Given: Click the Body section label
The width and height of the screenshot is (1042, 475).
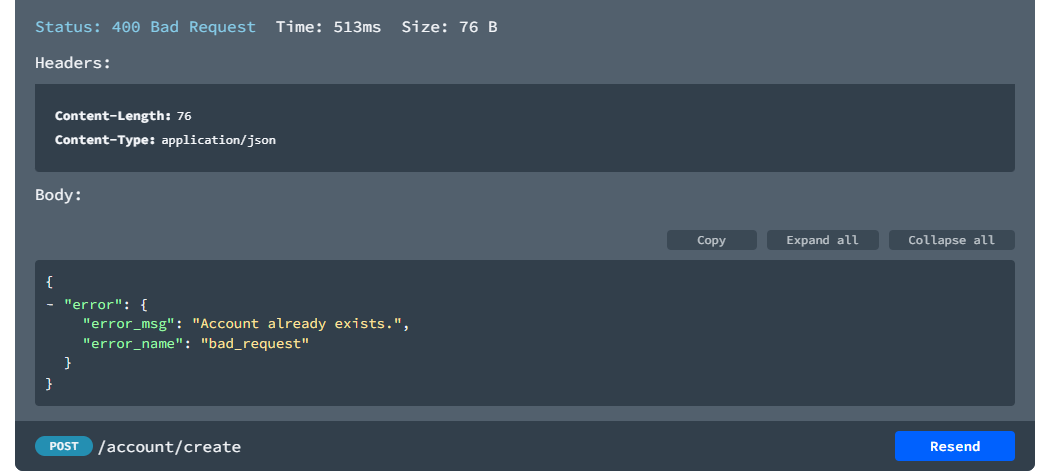Looking at the screenshot, I should click(x=58, y=195).
